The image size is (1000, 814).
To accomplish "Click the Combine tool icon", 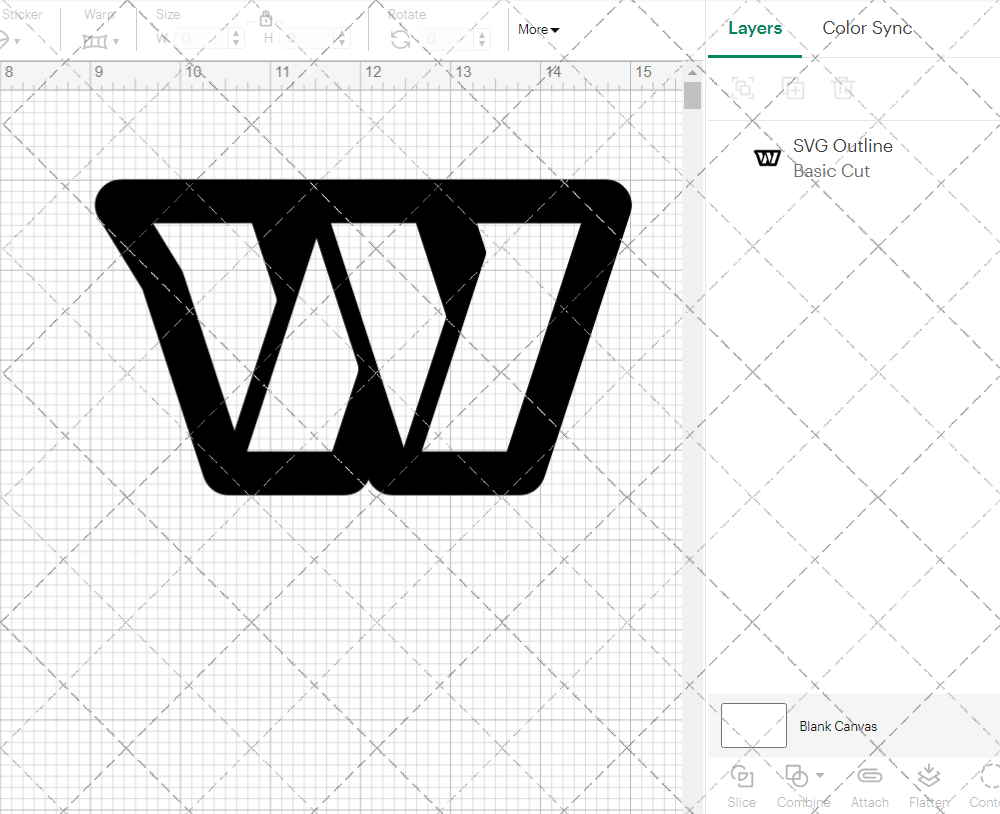I will [797, 776].
